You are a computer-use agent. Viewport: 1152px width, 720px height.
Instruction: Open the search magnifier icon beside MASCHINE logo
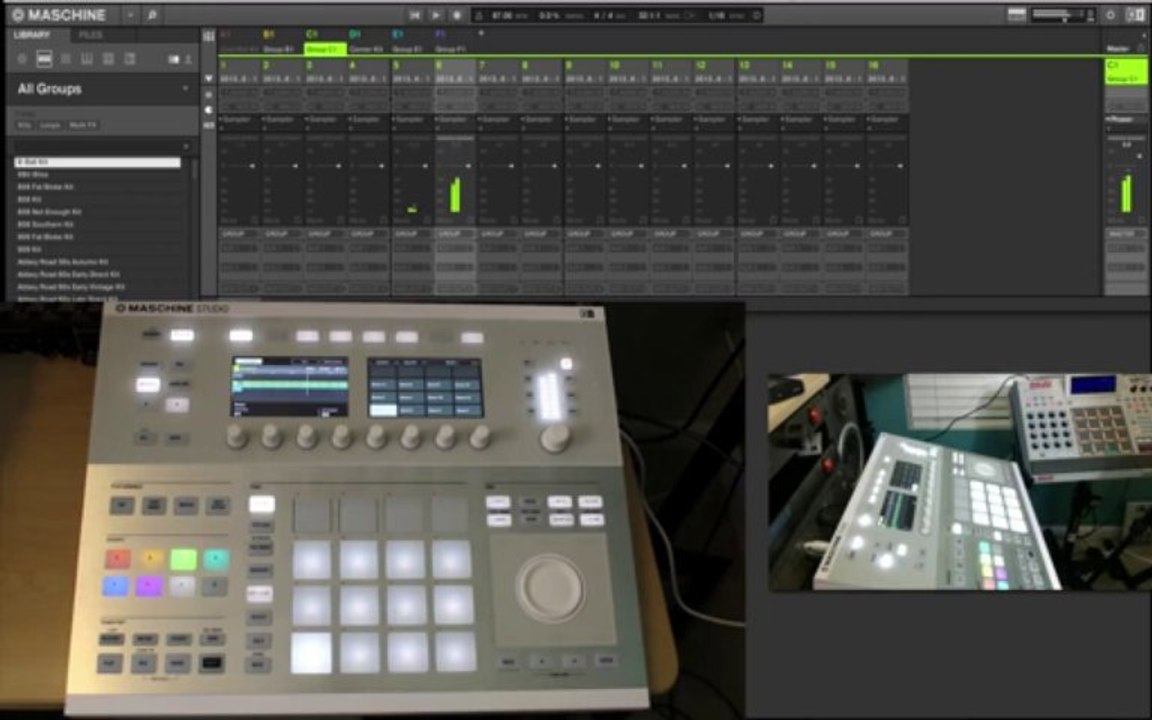[x=152, y=15]
